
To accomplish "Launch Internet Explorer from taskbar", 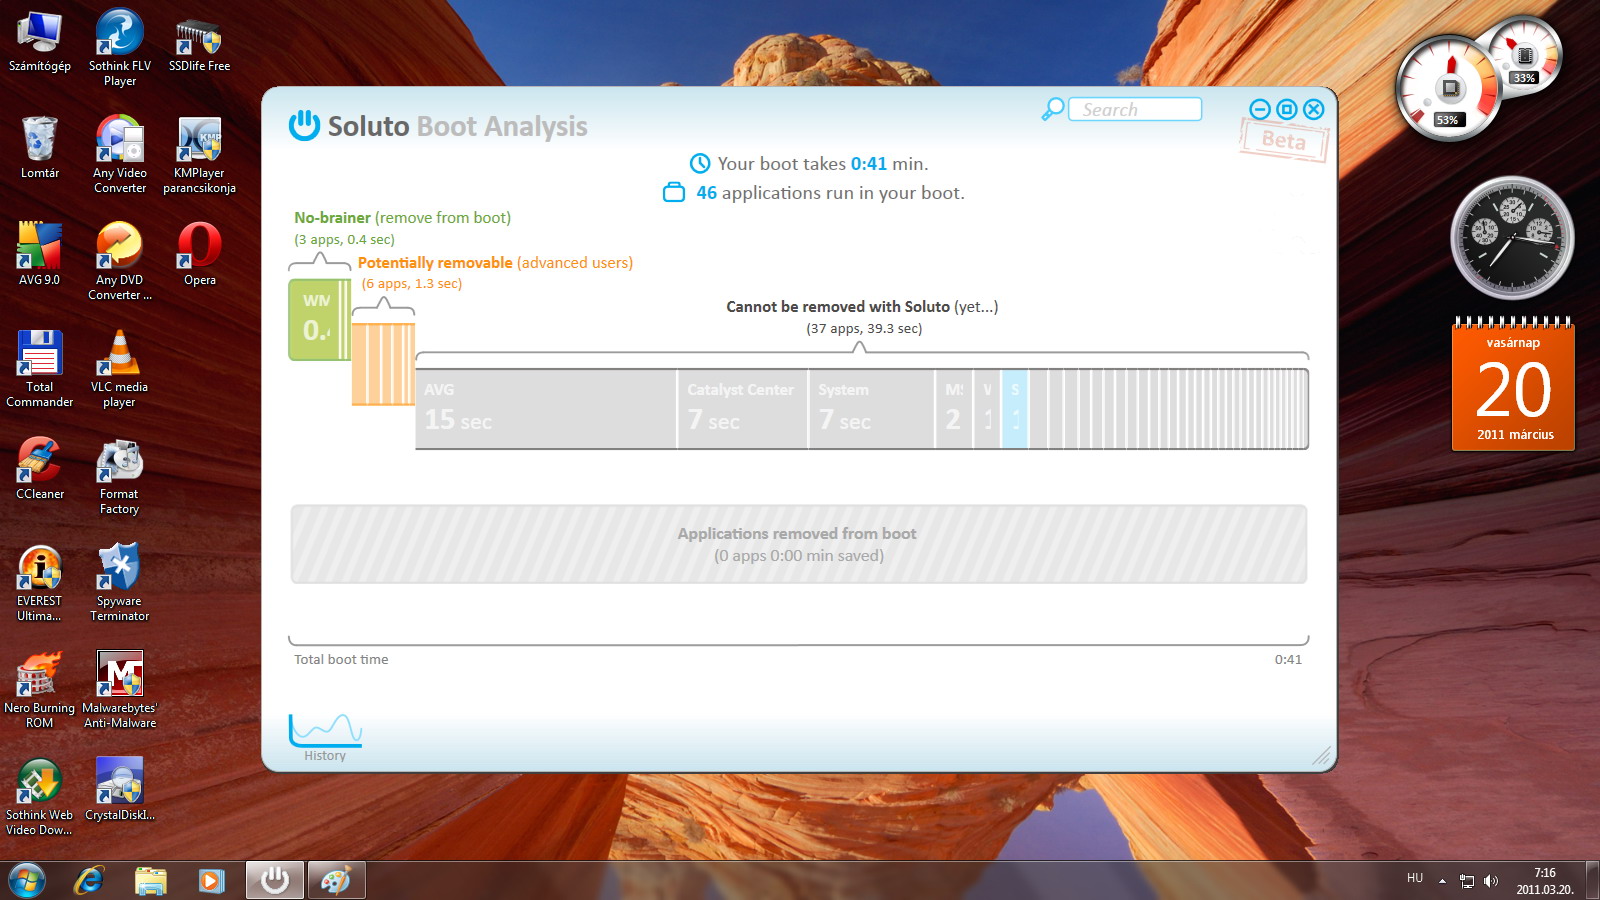I will pyautogui.click(x=90, y=880).
